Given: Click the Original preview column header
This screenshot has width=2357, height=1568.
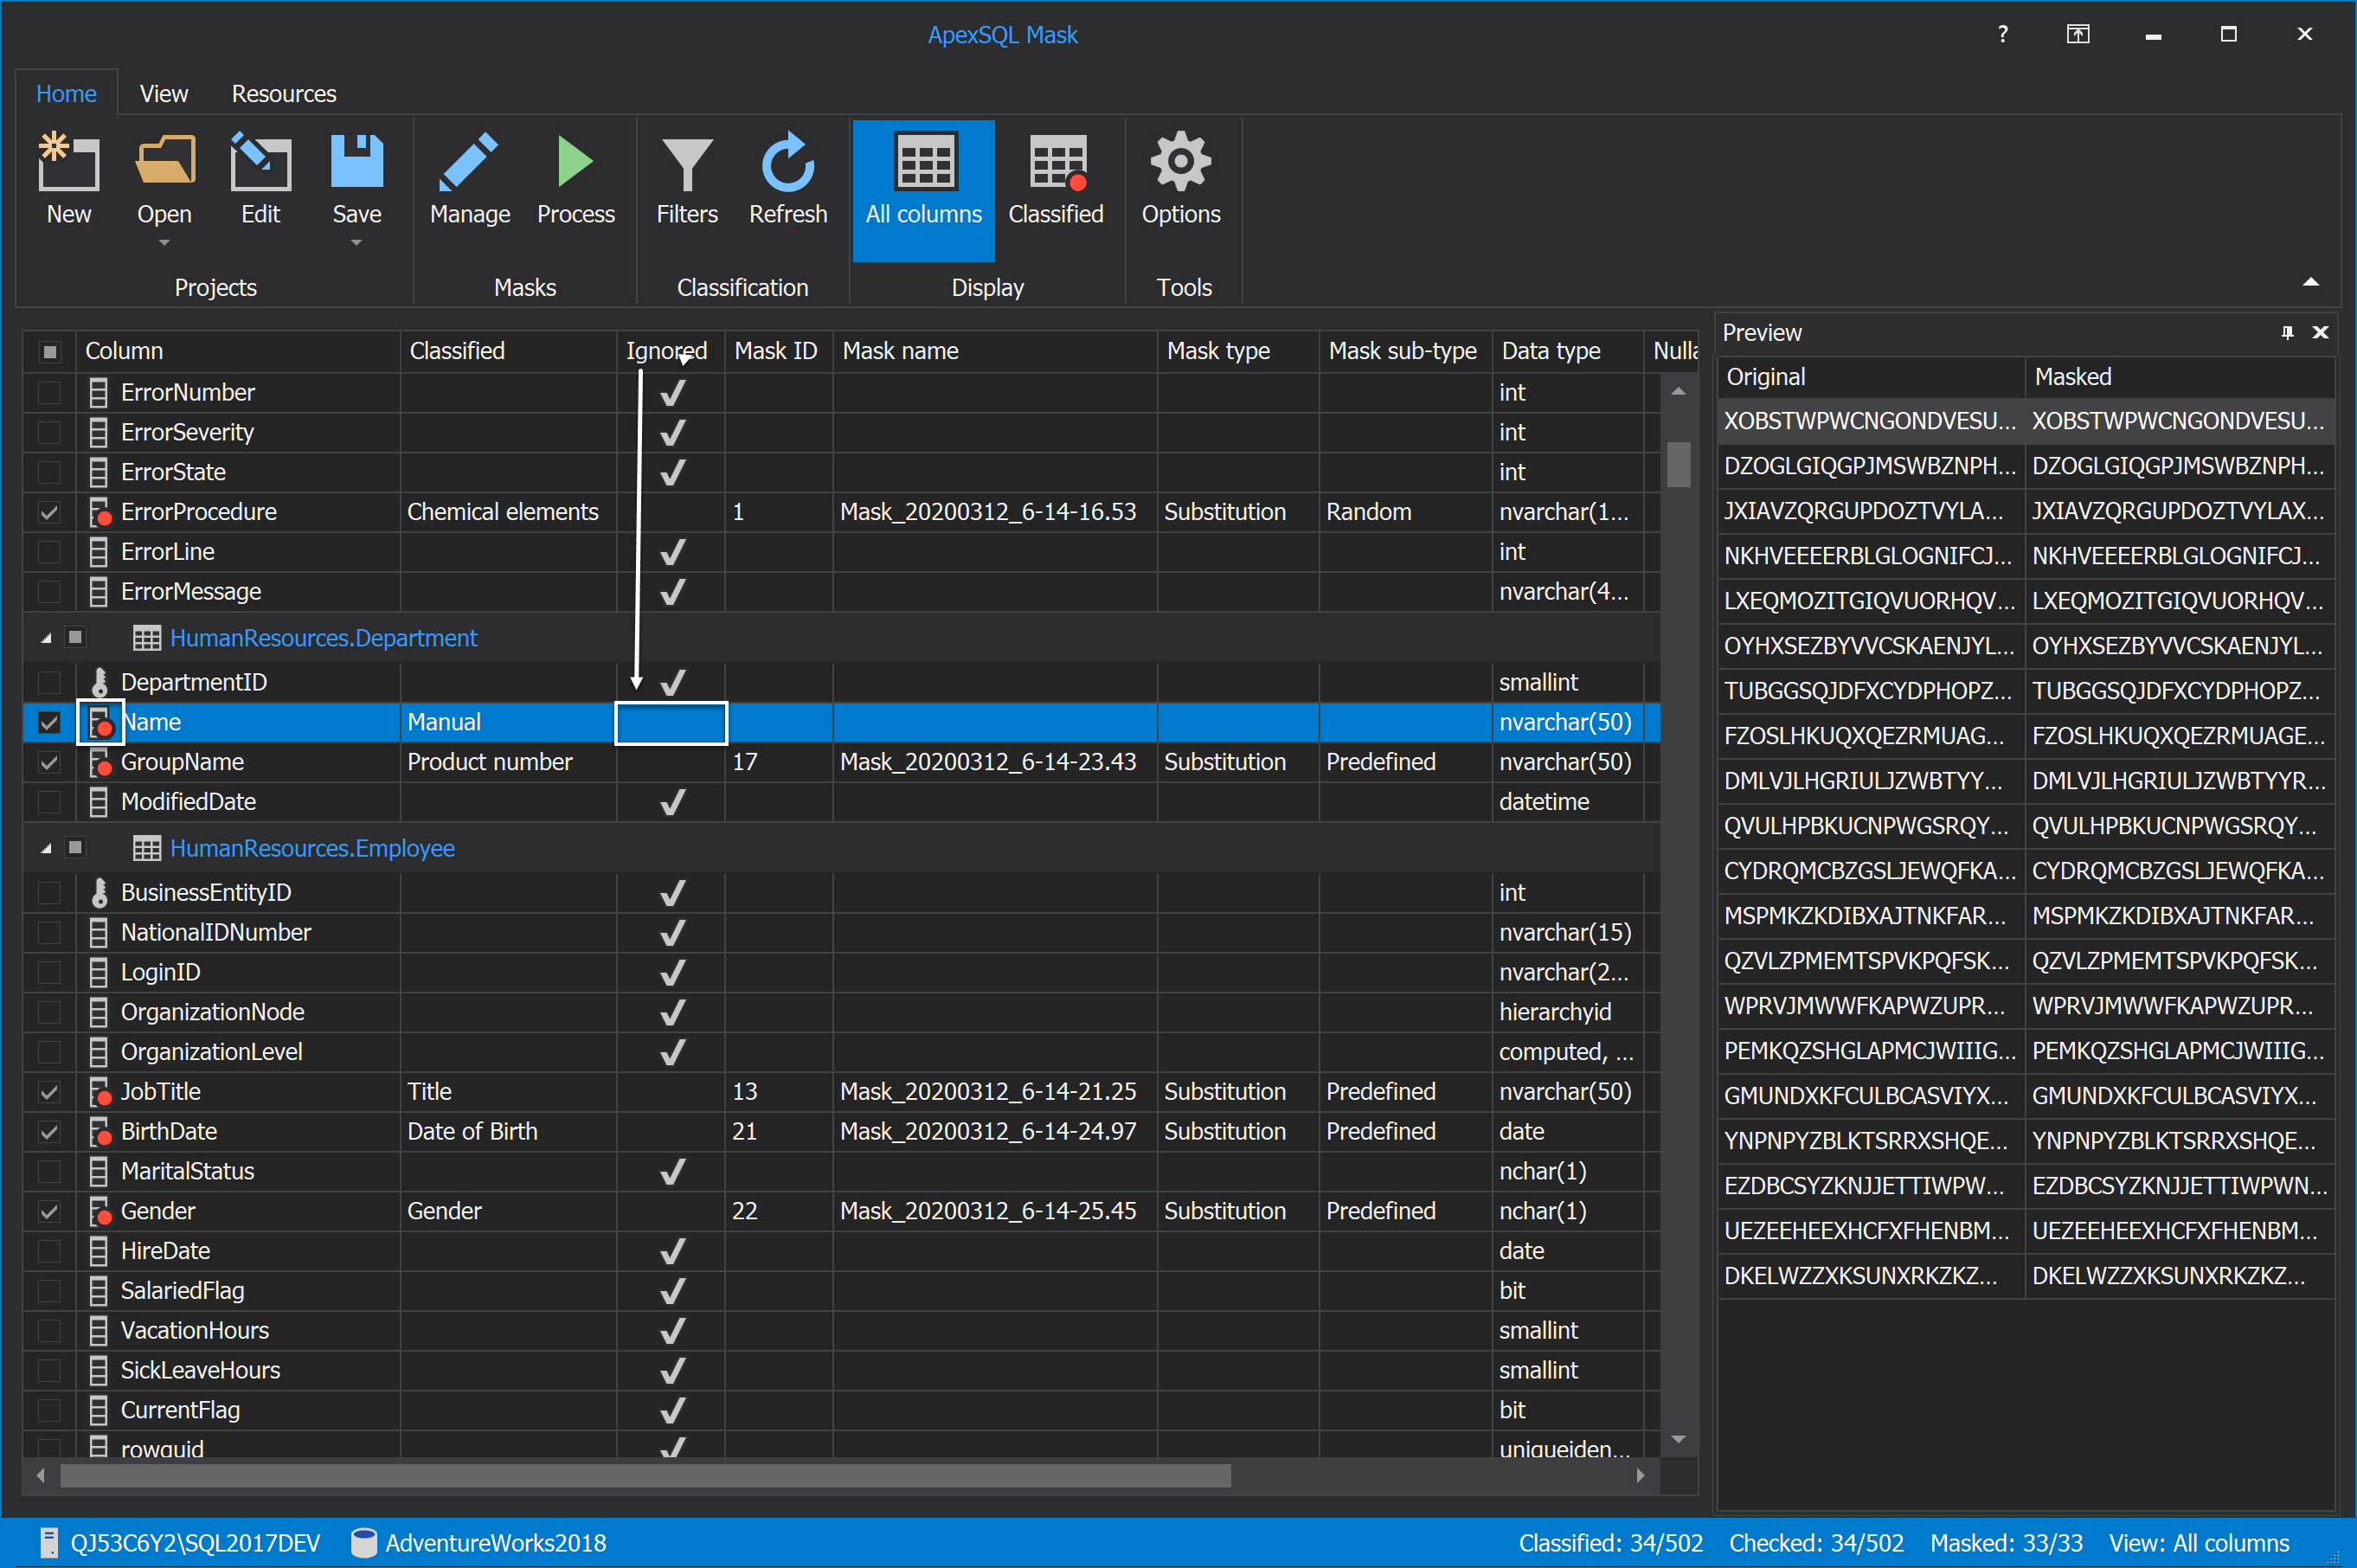Looking at the screenshot, I should point(1871,377).
